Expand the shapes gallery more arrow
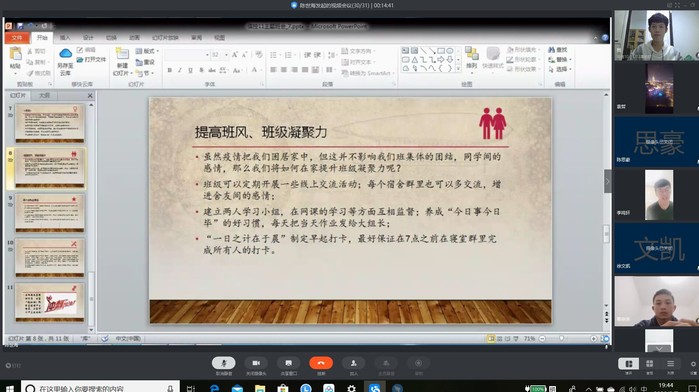Screen dimensions: 699x392 point(458,69)
